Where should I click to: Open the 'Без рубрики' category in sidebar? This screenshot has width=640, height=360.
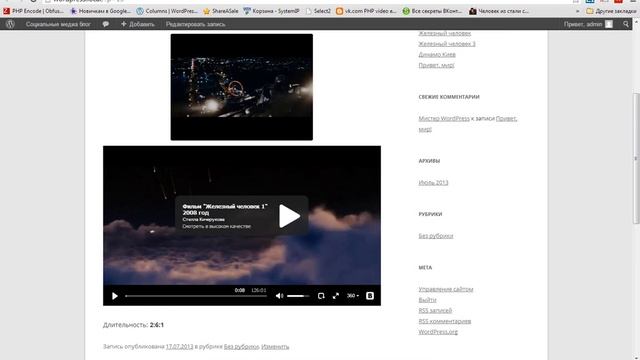(436, 236)
